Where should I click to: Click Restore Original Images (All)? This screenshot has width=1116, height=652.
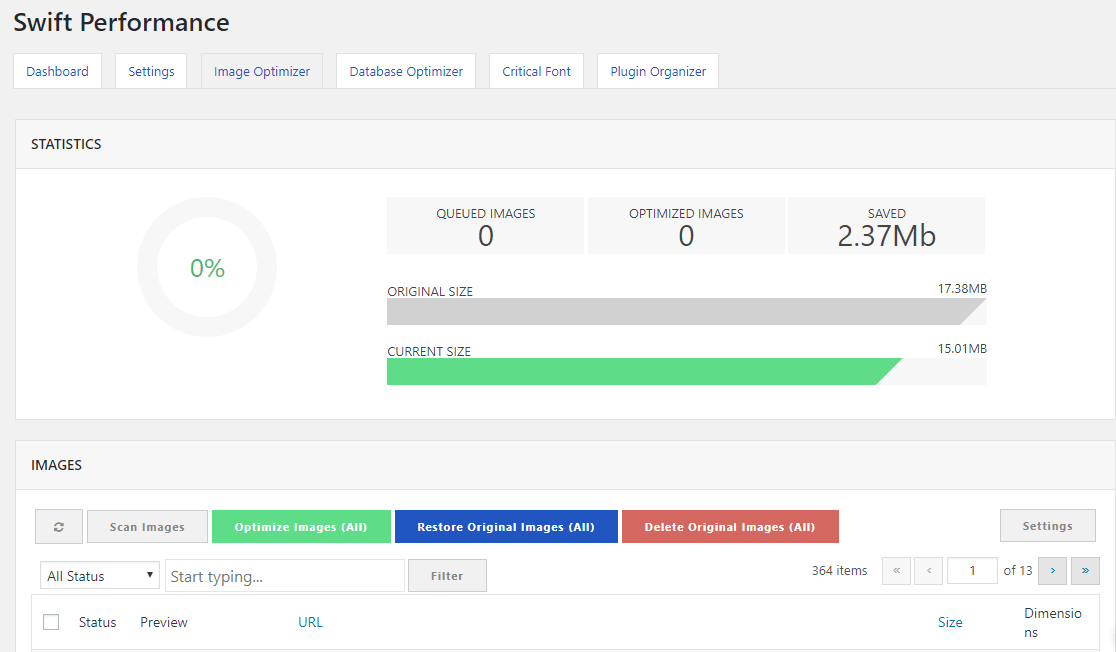(x=506, y=527)
